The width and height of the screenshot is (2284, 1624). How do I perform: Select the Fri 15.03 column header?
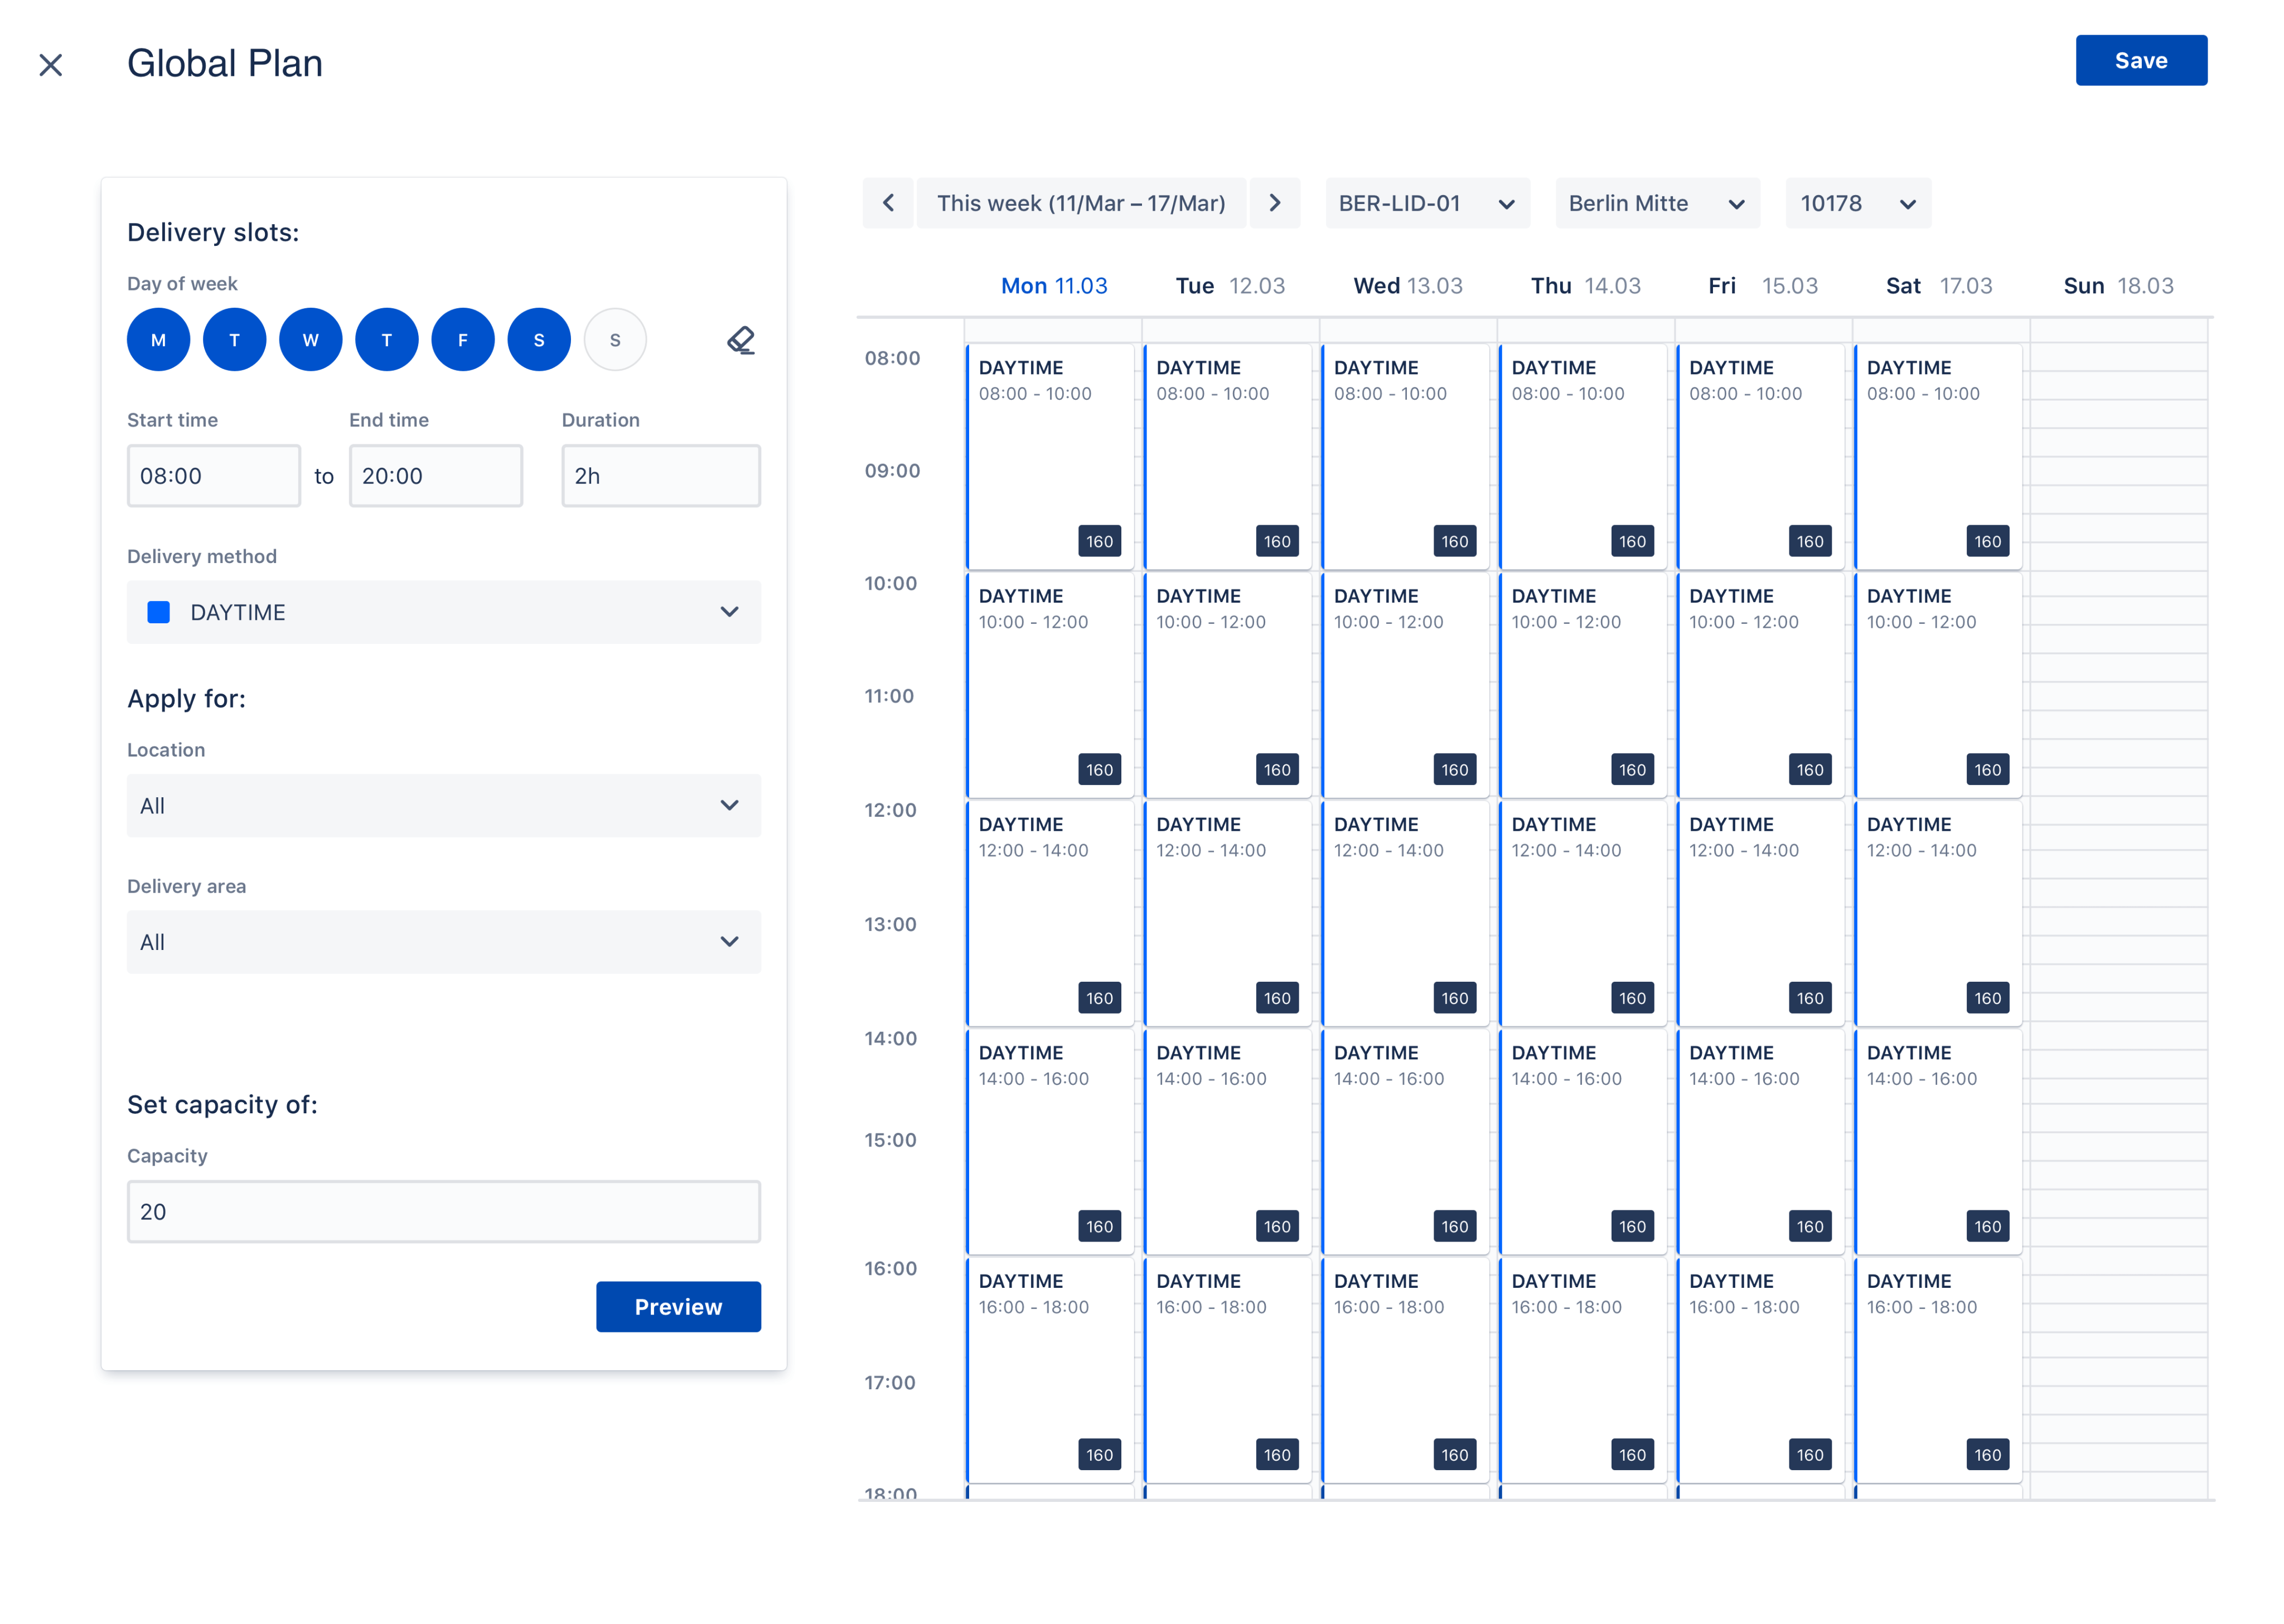[1762, 286]
